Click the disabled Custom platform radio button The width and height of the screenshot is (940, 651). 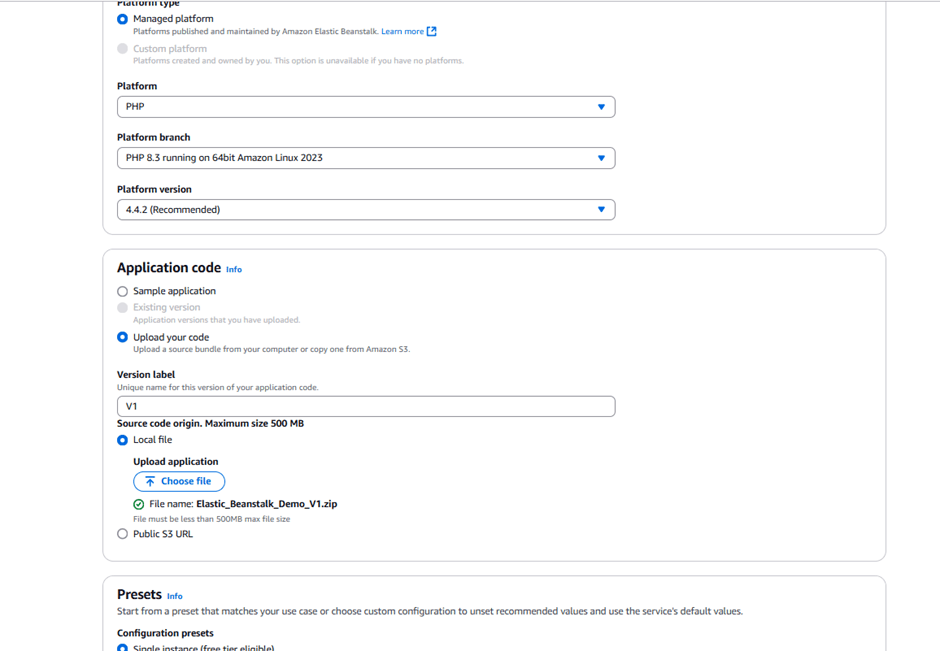(122, 48)
